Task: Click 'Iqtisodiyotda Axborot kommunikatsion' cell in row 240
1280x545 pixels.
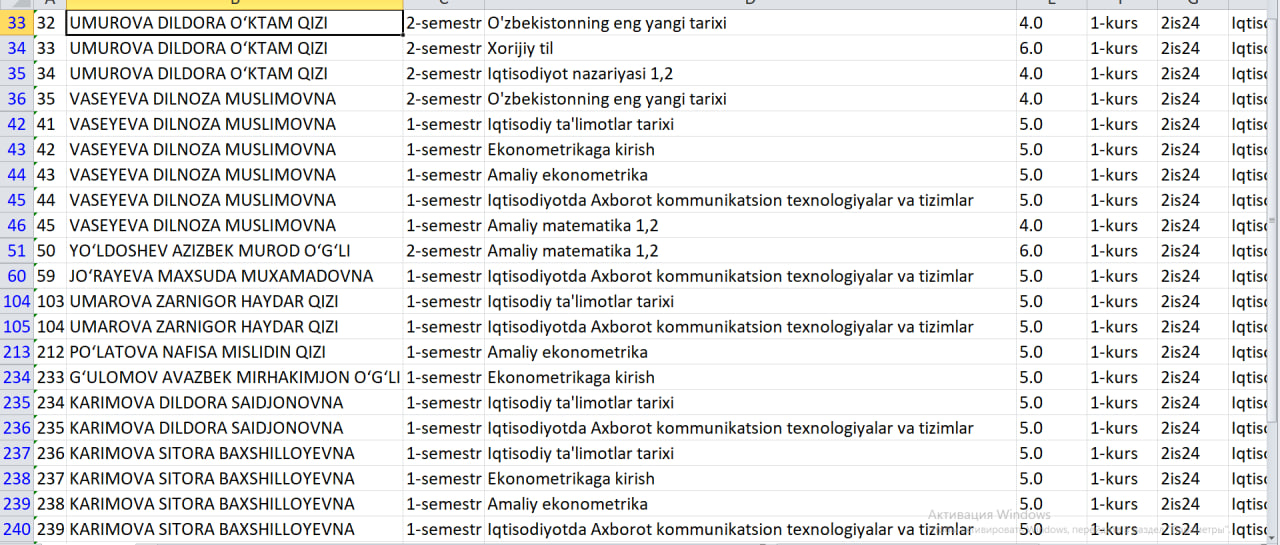Action: [750, 529]
